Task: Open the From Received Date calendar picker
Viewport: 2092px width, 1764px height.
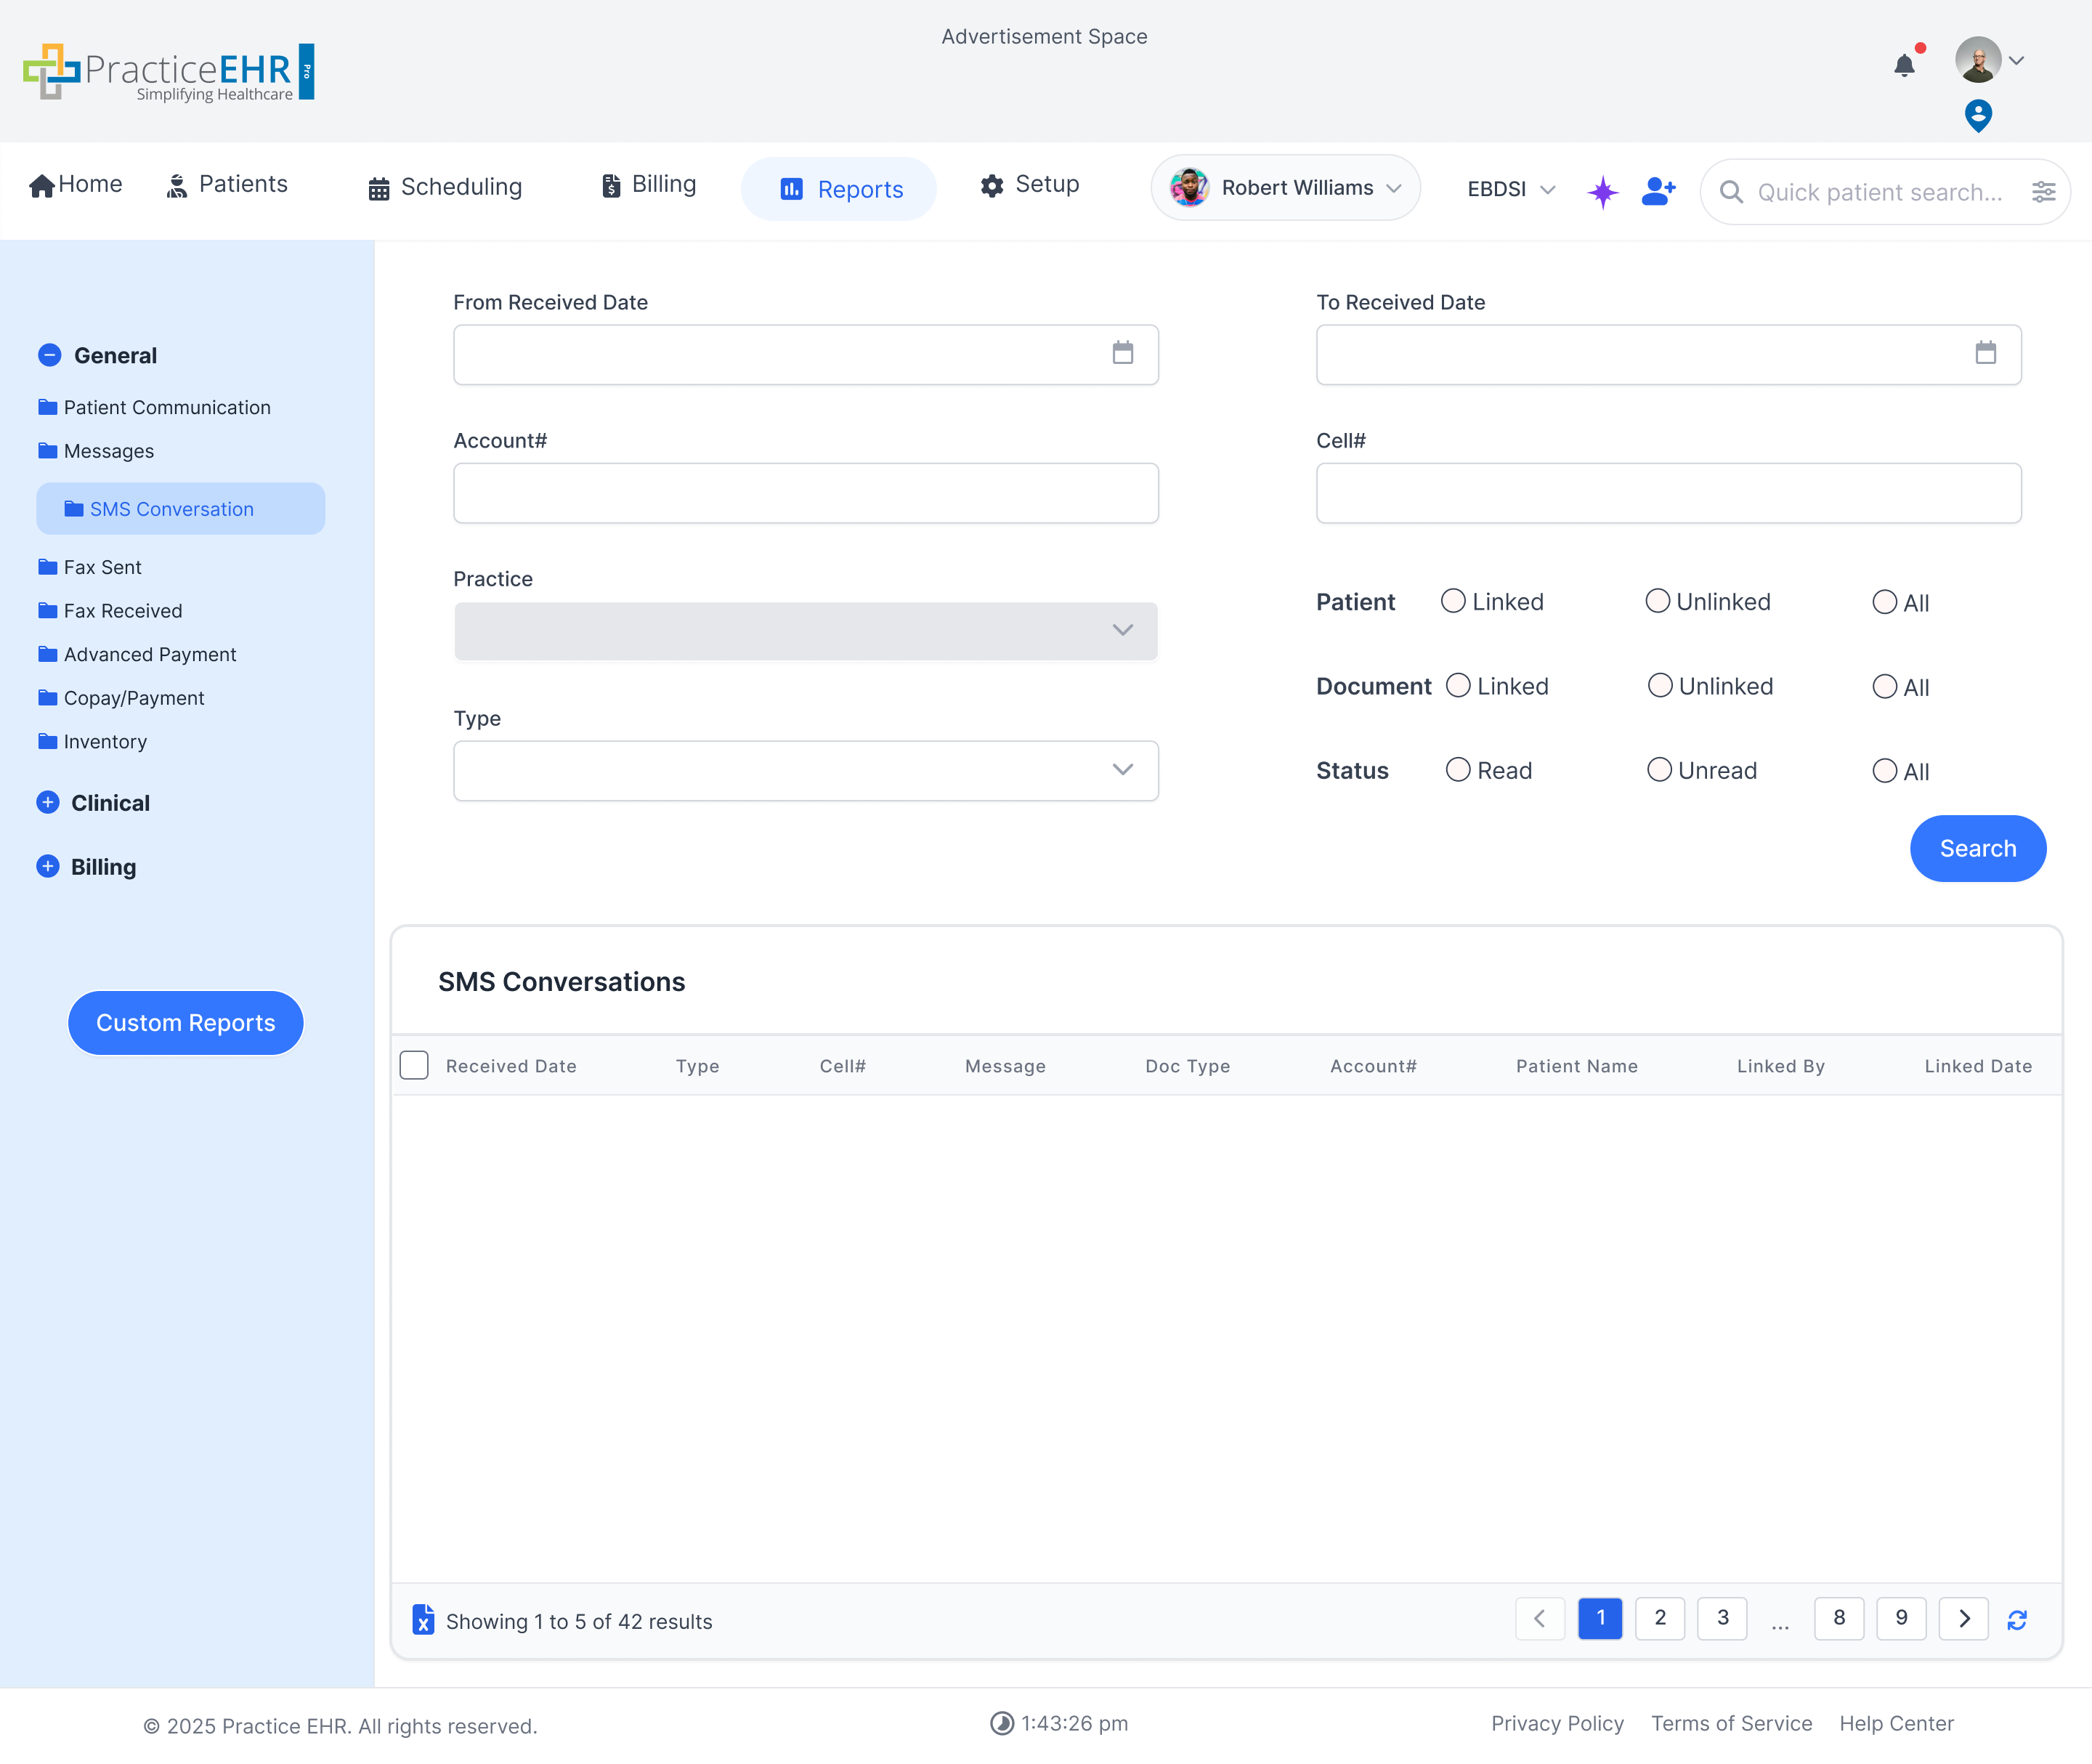Action: (1122, 353)
